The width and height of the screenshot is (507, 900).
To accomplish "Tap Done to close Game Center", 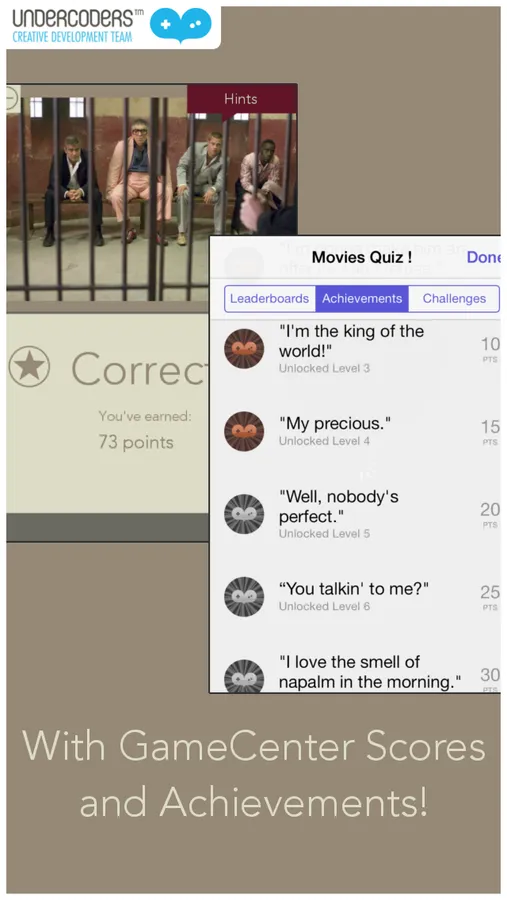I will (483, 257).
